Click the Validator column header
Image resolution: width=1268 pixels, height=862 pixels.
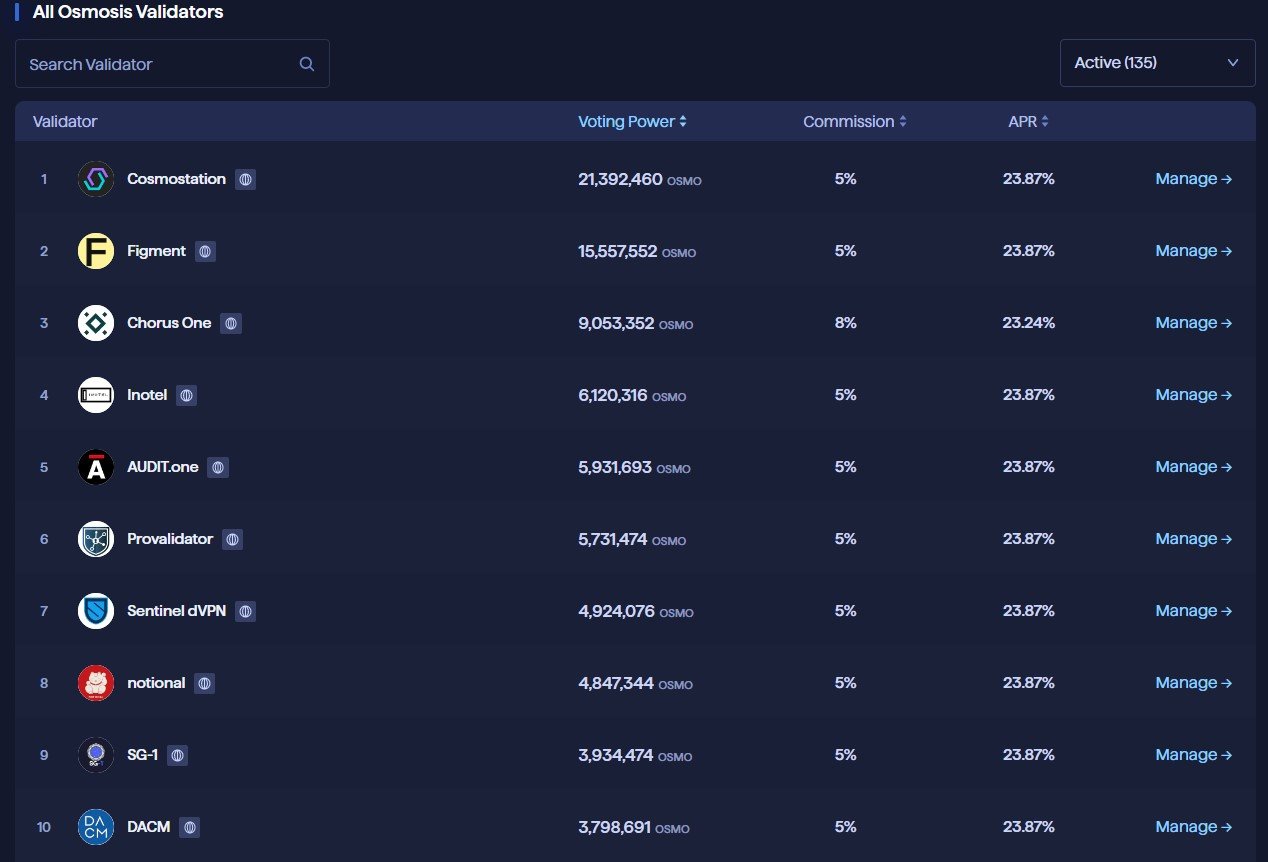(65, 122)
